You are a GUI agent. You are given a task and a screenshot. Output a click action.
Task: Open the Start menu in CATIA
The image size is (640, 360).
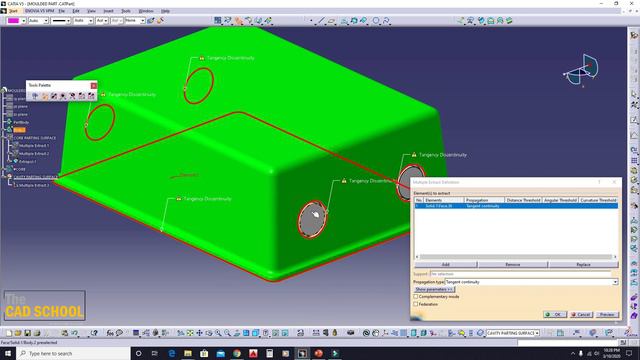pos(13,11)
